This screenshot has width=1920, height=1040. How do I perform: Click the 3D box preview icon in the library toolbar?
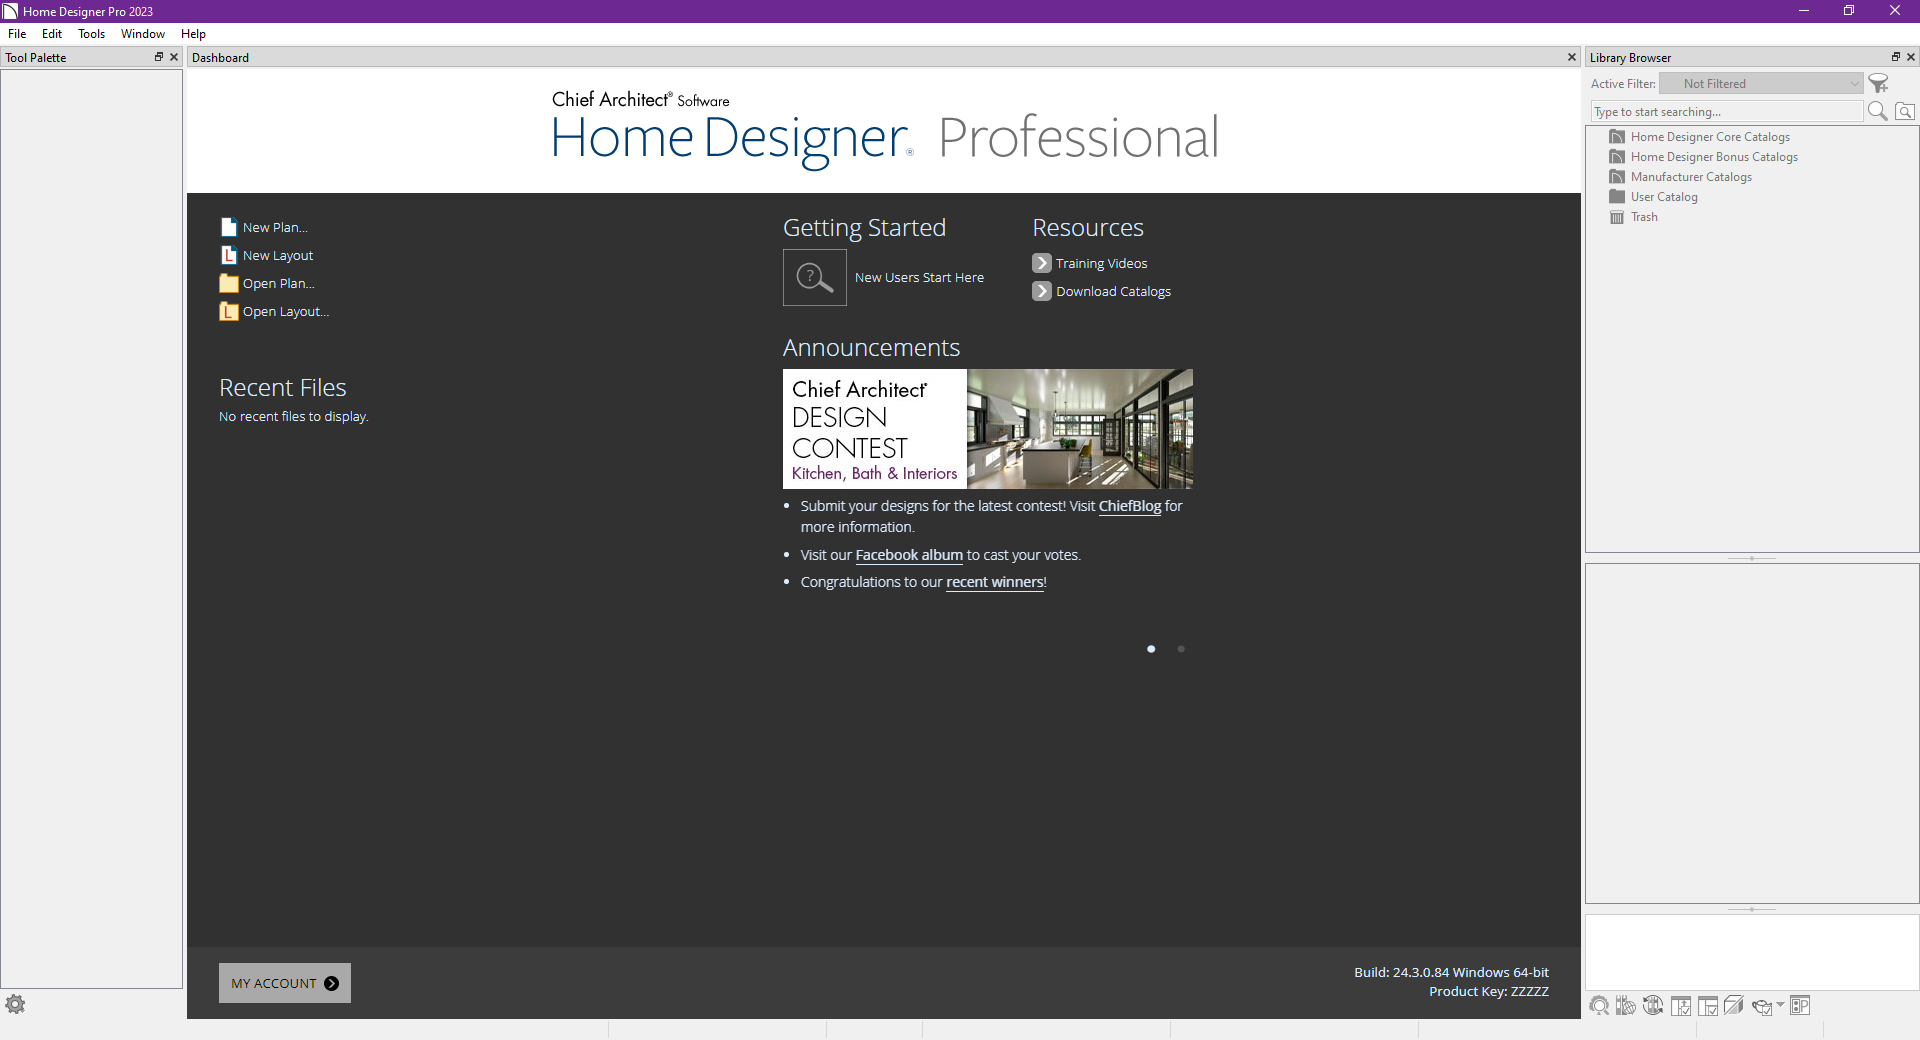(1734, 1006)
